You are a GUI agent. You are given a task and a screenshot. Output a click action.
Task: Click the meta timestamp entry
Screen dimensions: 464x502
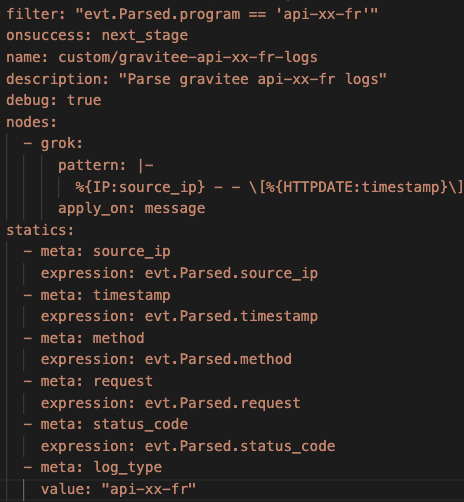(106, 295)
